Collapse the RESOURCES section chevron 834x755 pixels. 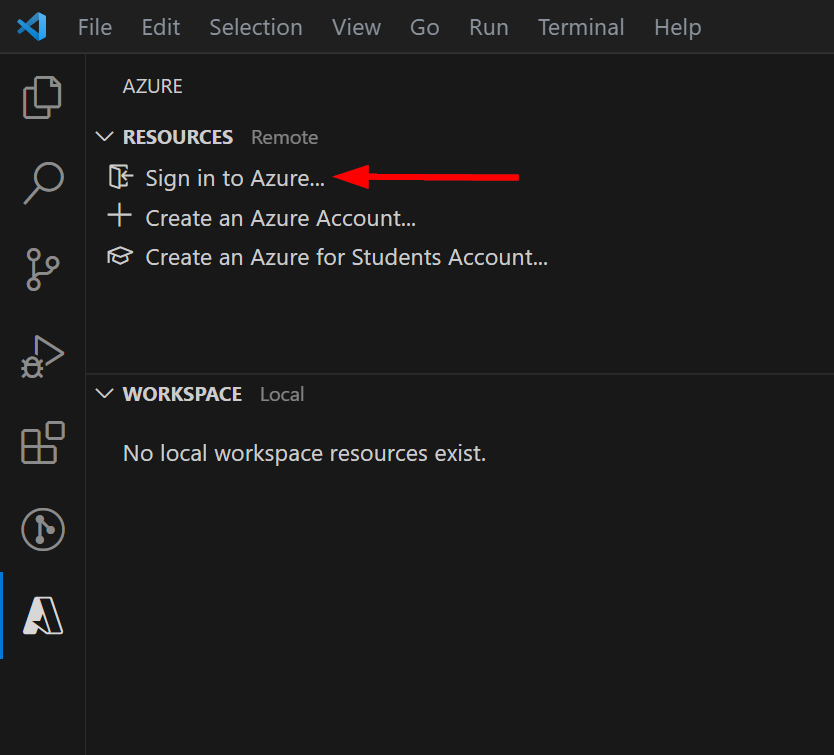coord(104,136)
